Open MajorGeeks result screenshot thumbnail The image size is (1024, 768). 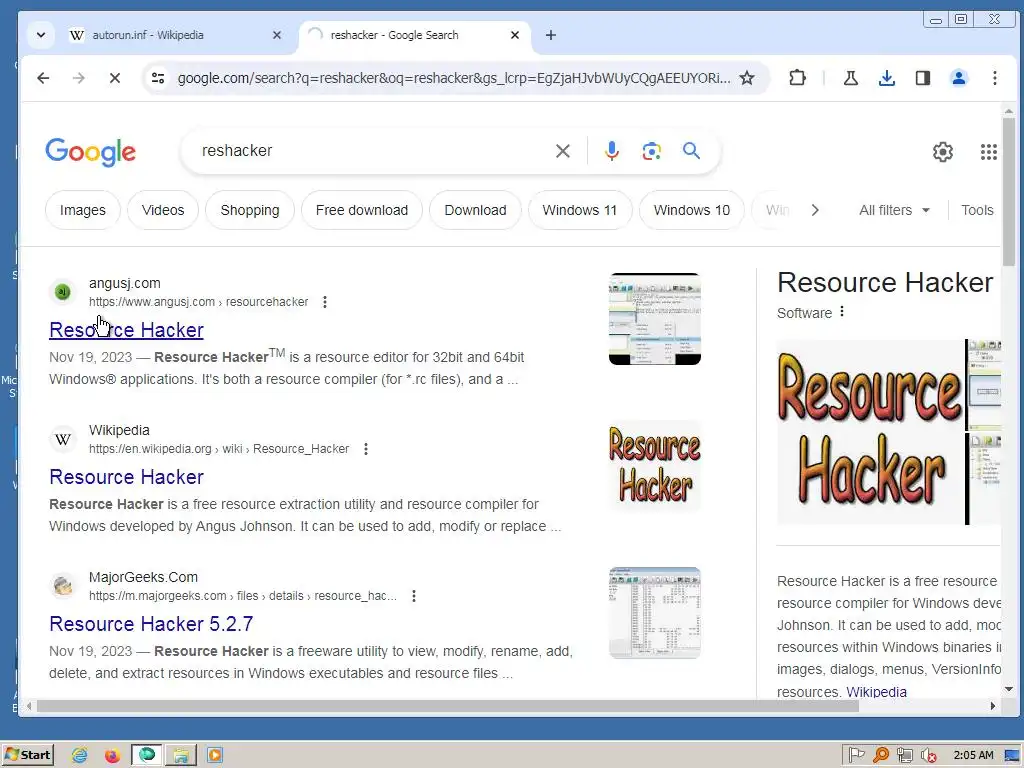tap(654, 613)
